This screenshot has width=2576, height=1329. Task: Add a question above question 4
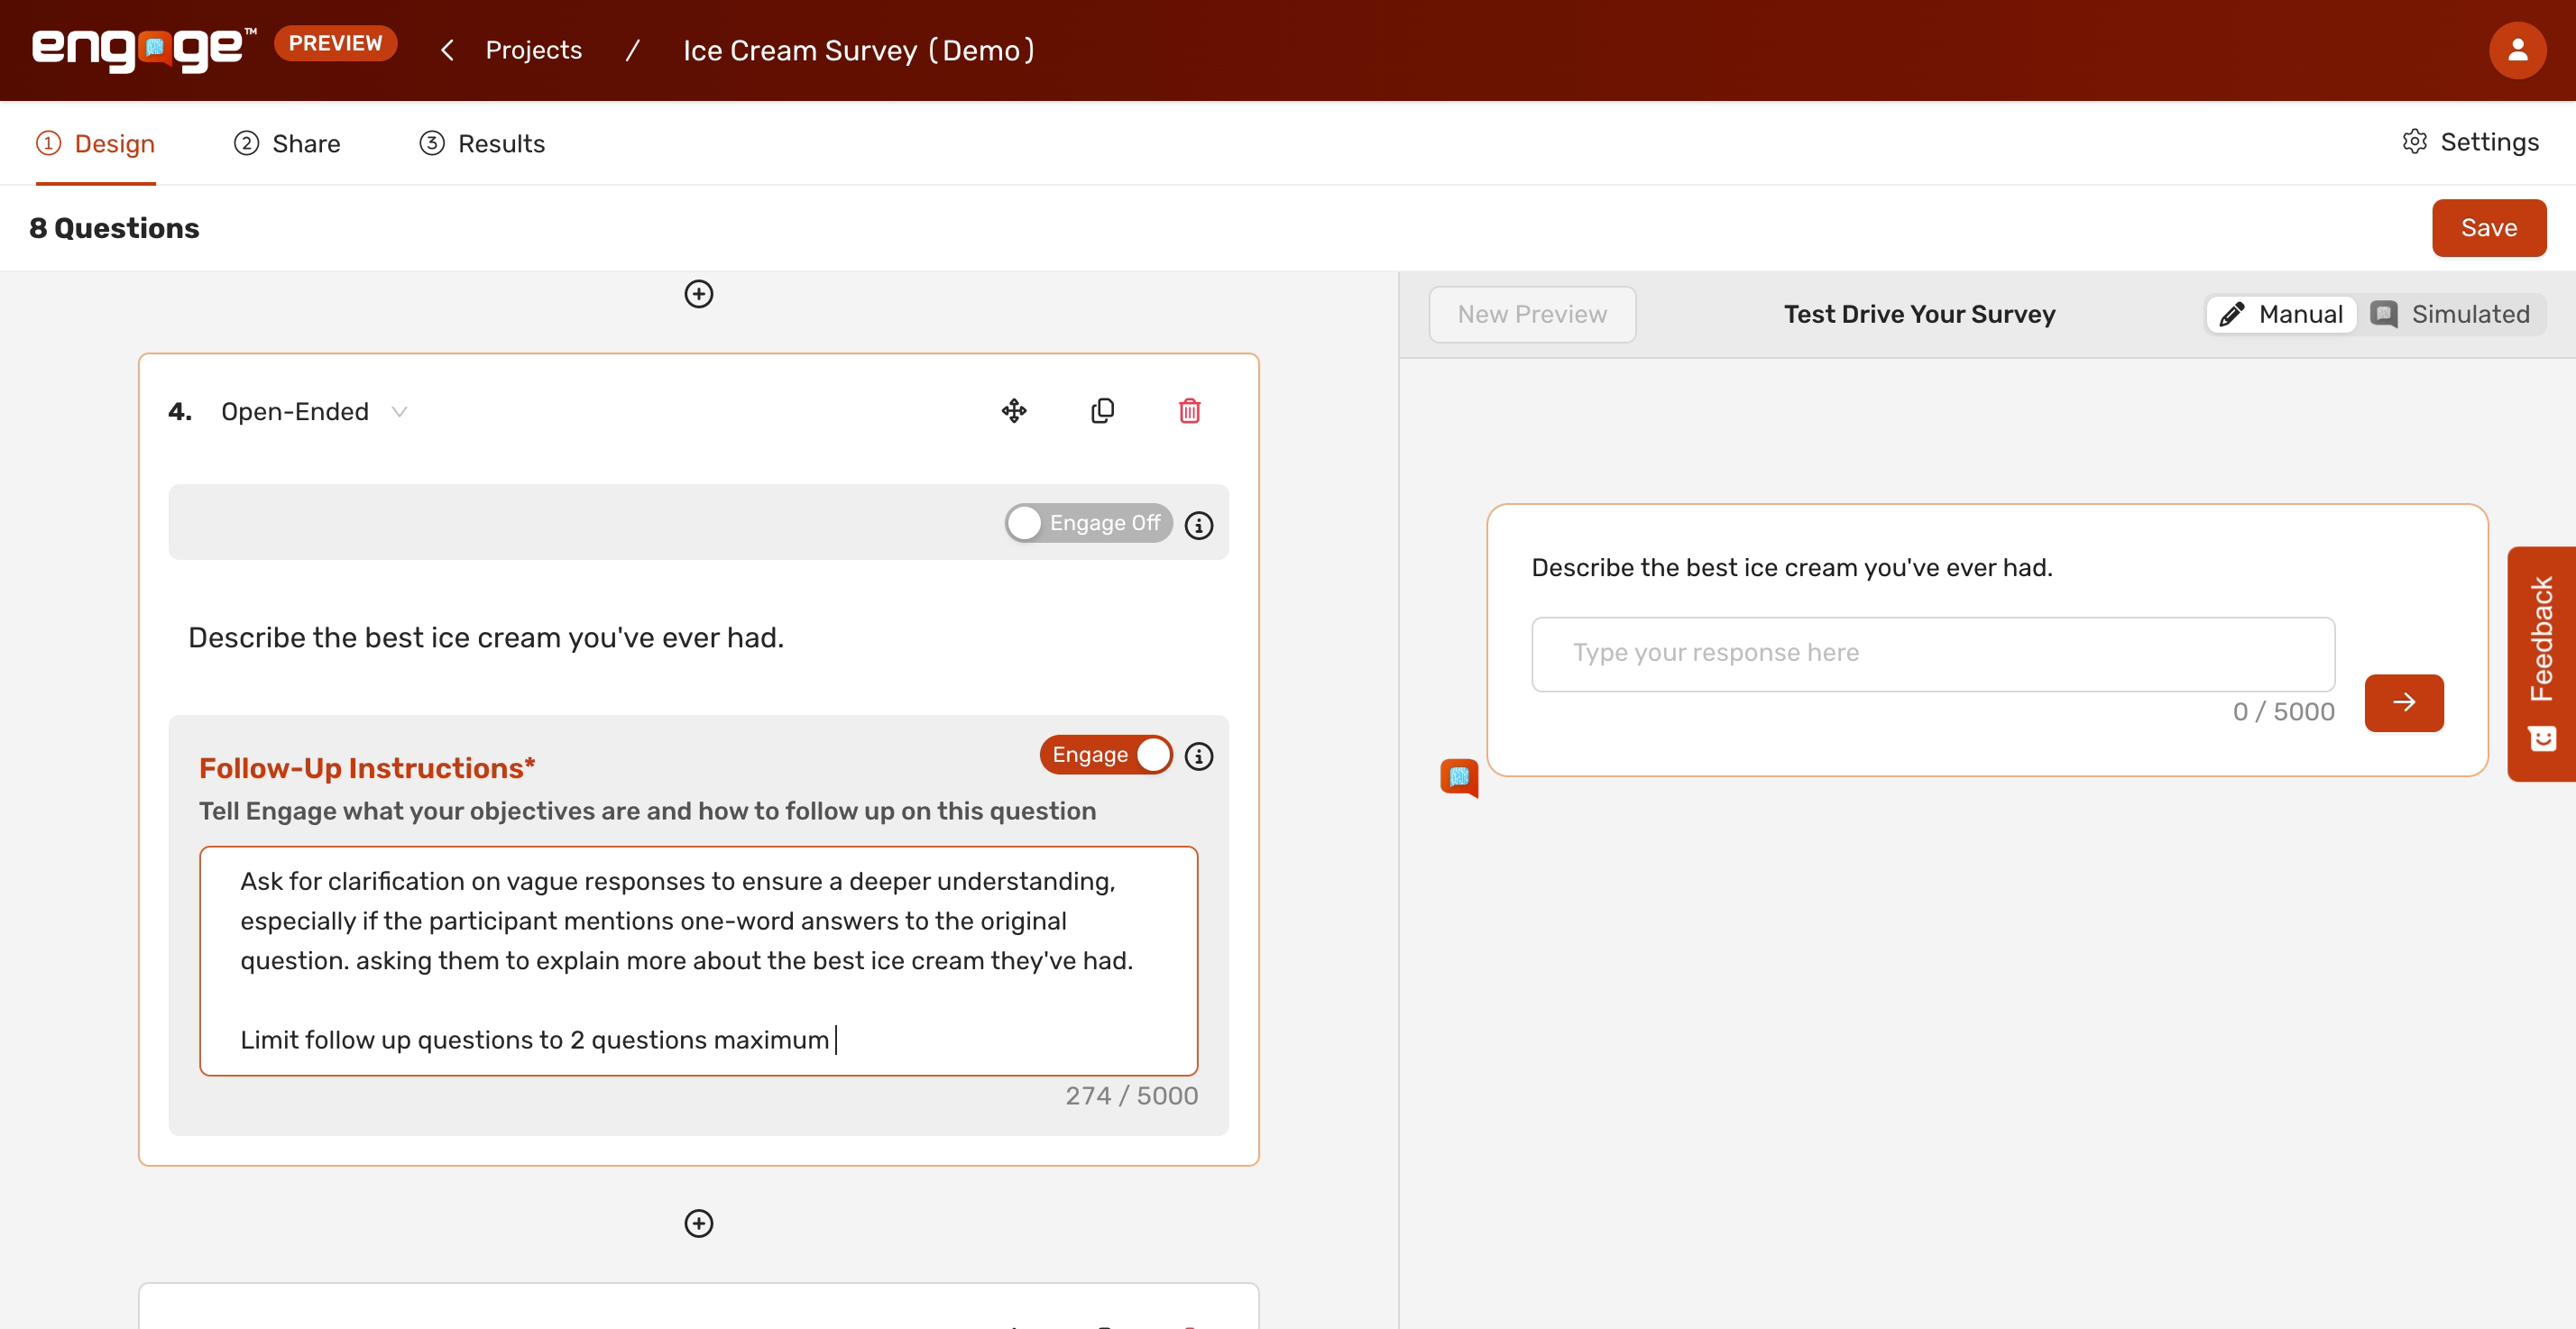[698, 294]
